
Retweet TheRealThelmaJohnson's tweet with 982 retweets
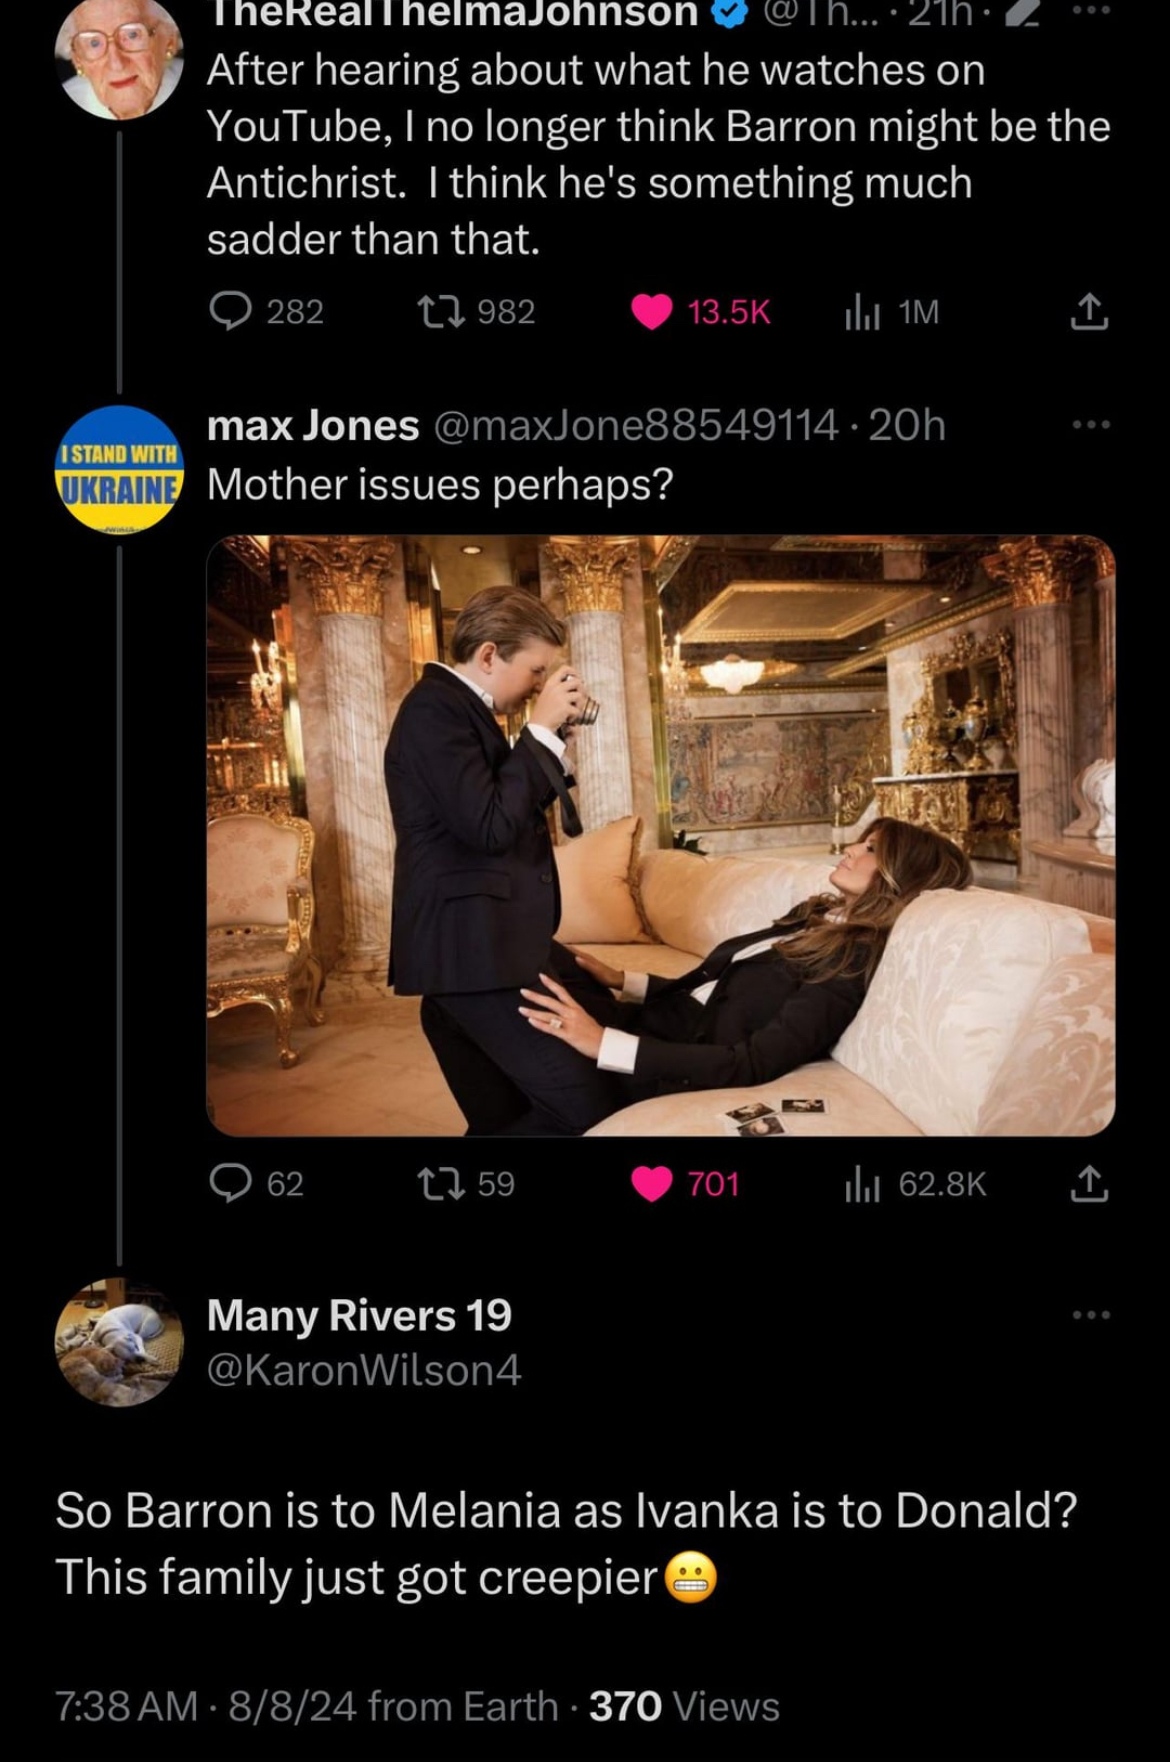pyautogui.click(x=441, y=311)
